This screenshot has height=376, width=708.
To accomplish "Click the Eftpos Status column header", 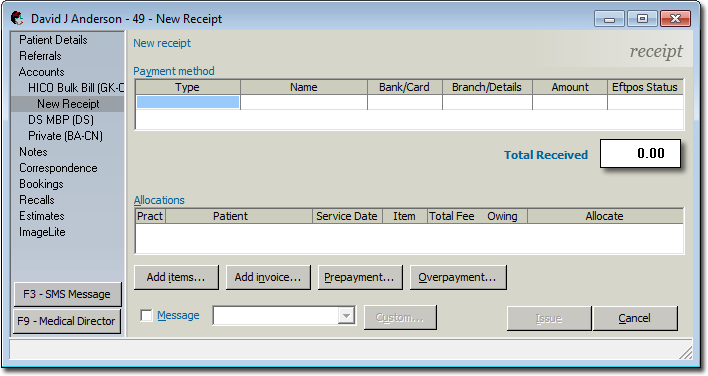I will click(x=645, y=87).
